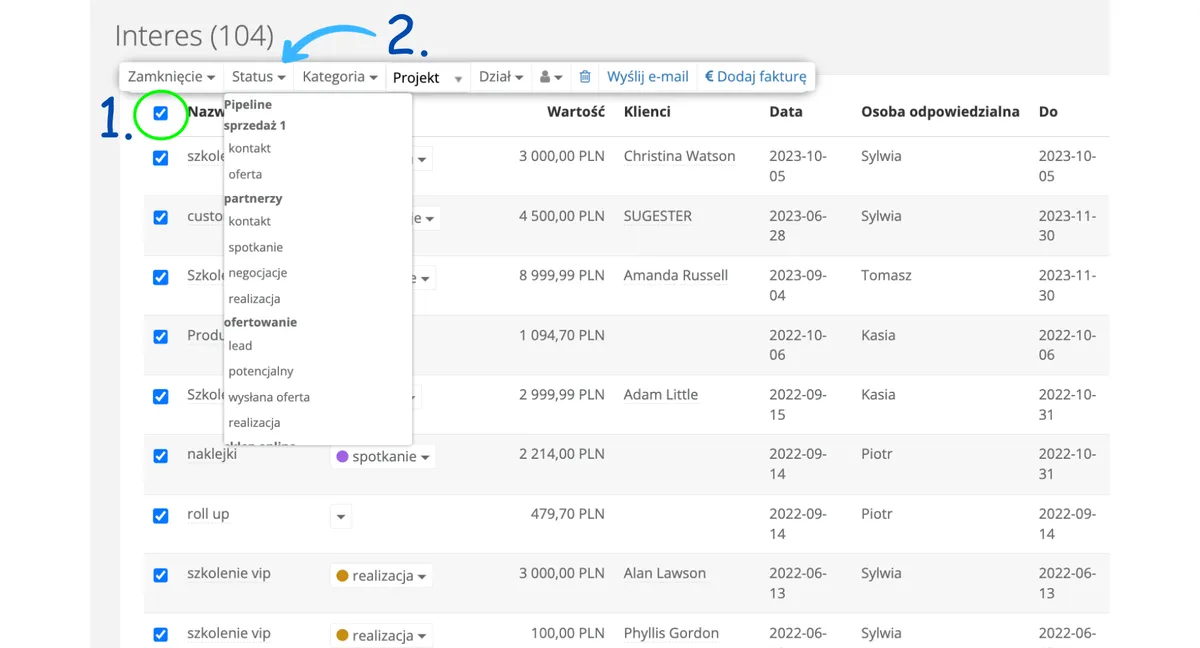This screenshot has height=648, width=1200.
Task: Click the value 479,70 PLN
Action: 567,514
